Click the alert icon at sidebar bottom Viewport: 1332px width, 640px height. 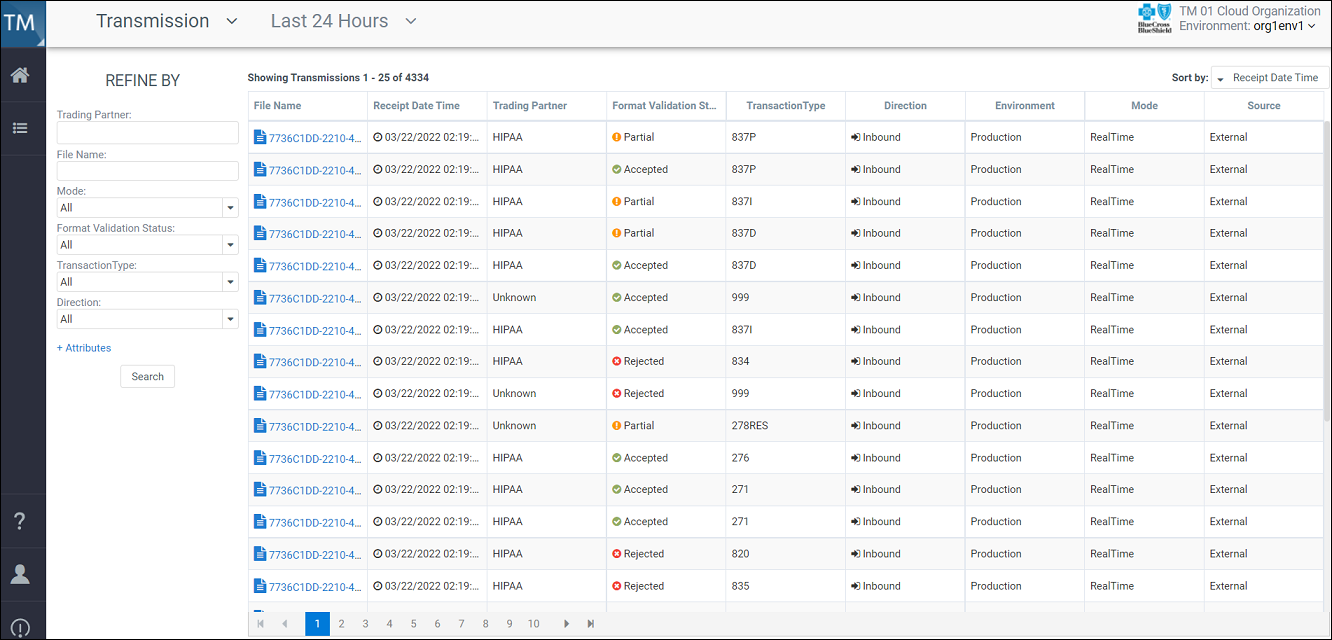(21, 627)
